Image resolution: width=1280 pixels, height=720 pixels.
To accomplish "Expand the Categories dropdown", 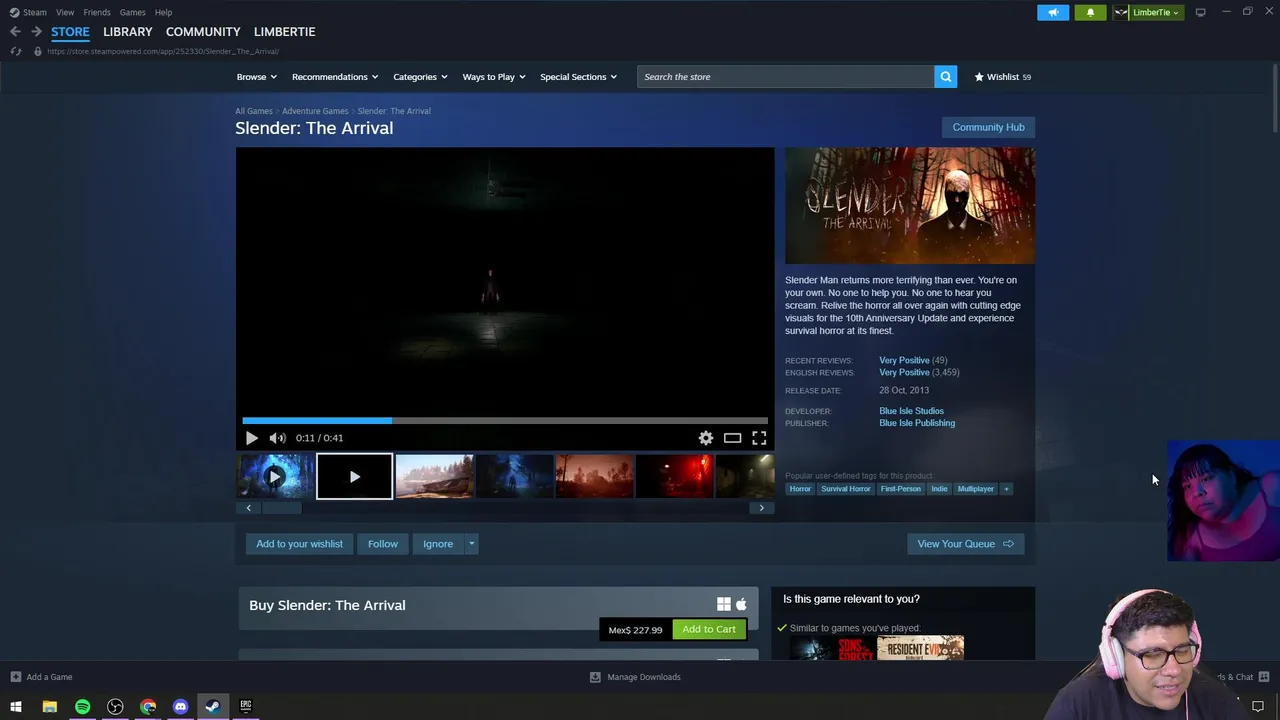I will (x=420, y=77).
